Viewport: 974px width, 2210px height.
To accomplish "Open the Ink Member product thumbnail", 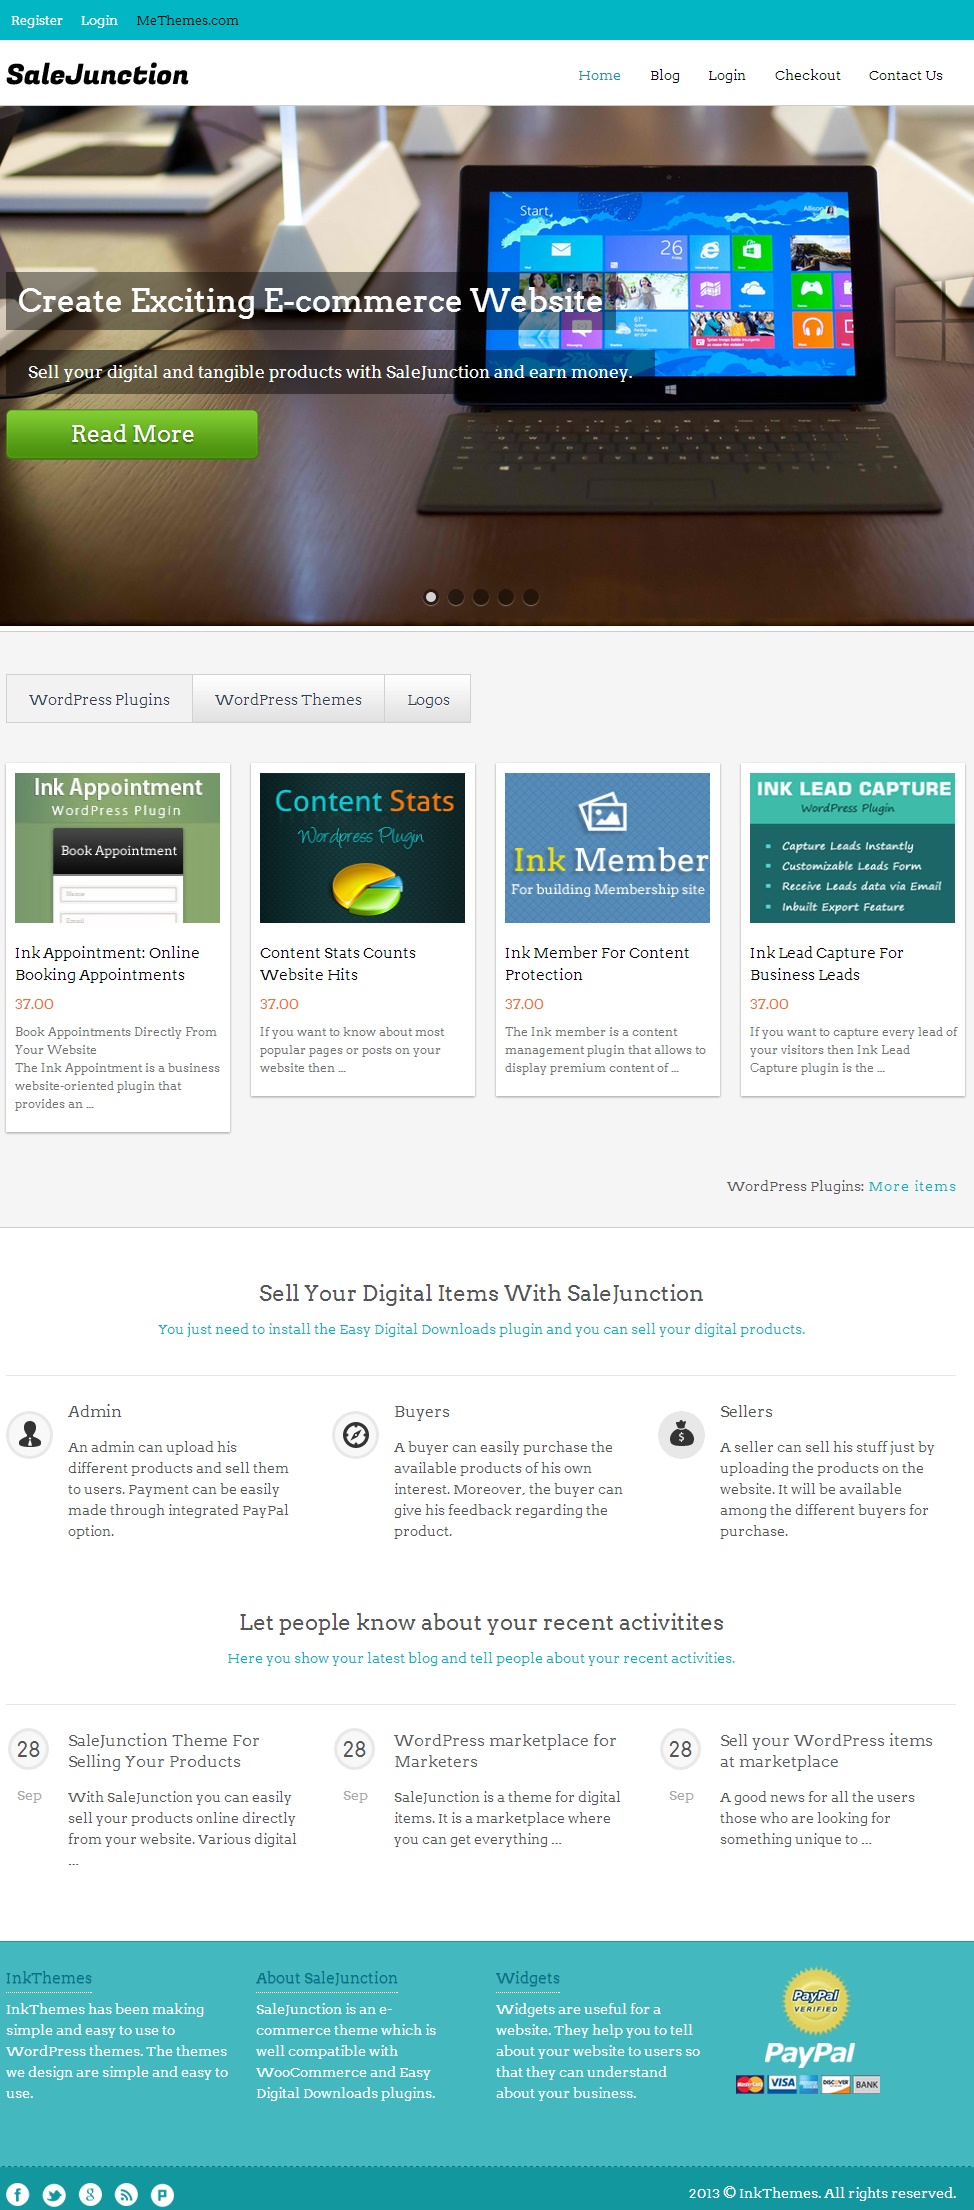I will point(607,848).
